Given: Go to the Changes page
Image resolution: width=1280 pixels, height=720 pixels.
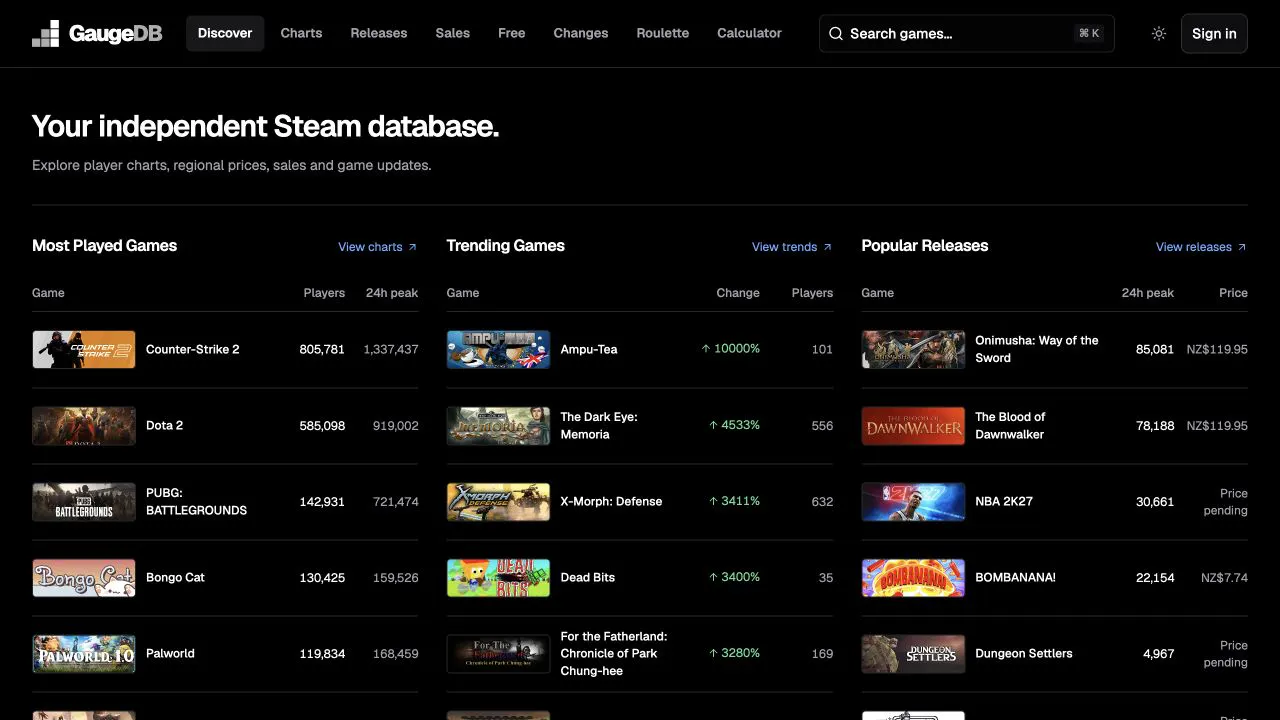Looking at the screenshot, I should (581, 33).
